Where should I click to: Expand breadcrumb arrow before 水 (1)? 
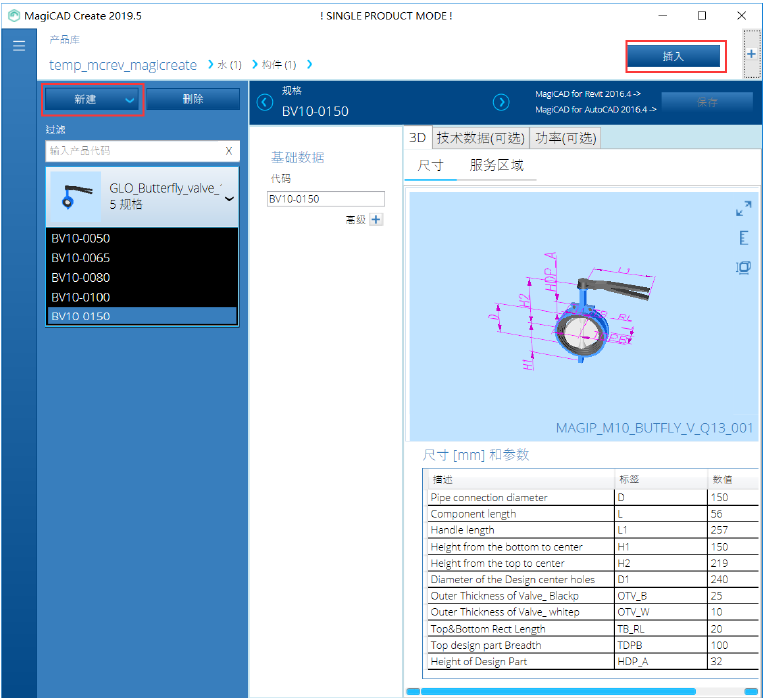pyautogui.click(x=211, y=64)
